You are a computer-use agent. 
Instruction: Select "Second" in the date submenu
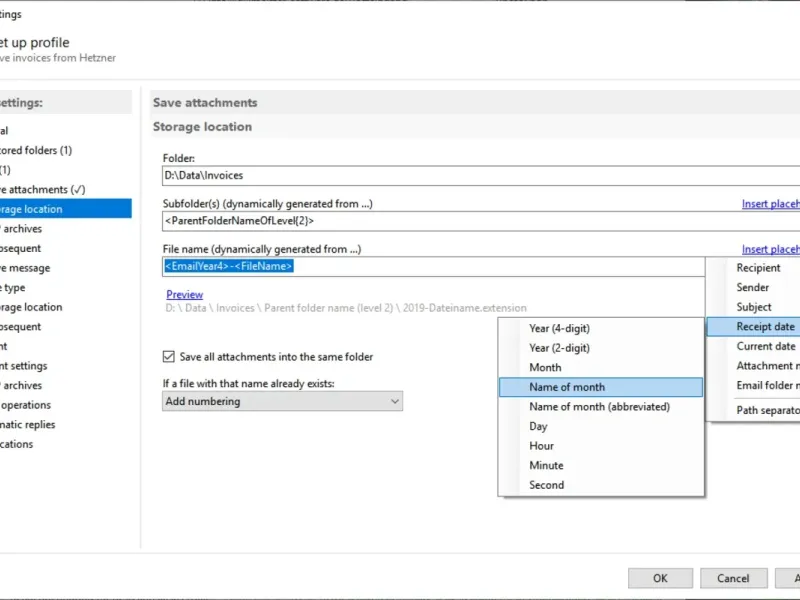tap(547, 485)
